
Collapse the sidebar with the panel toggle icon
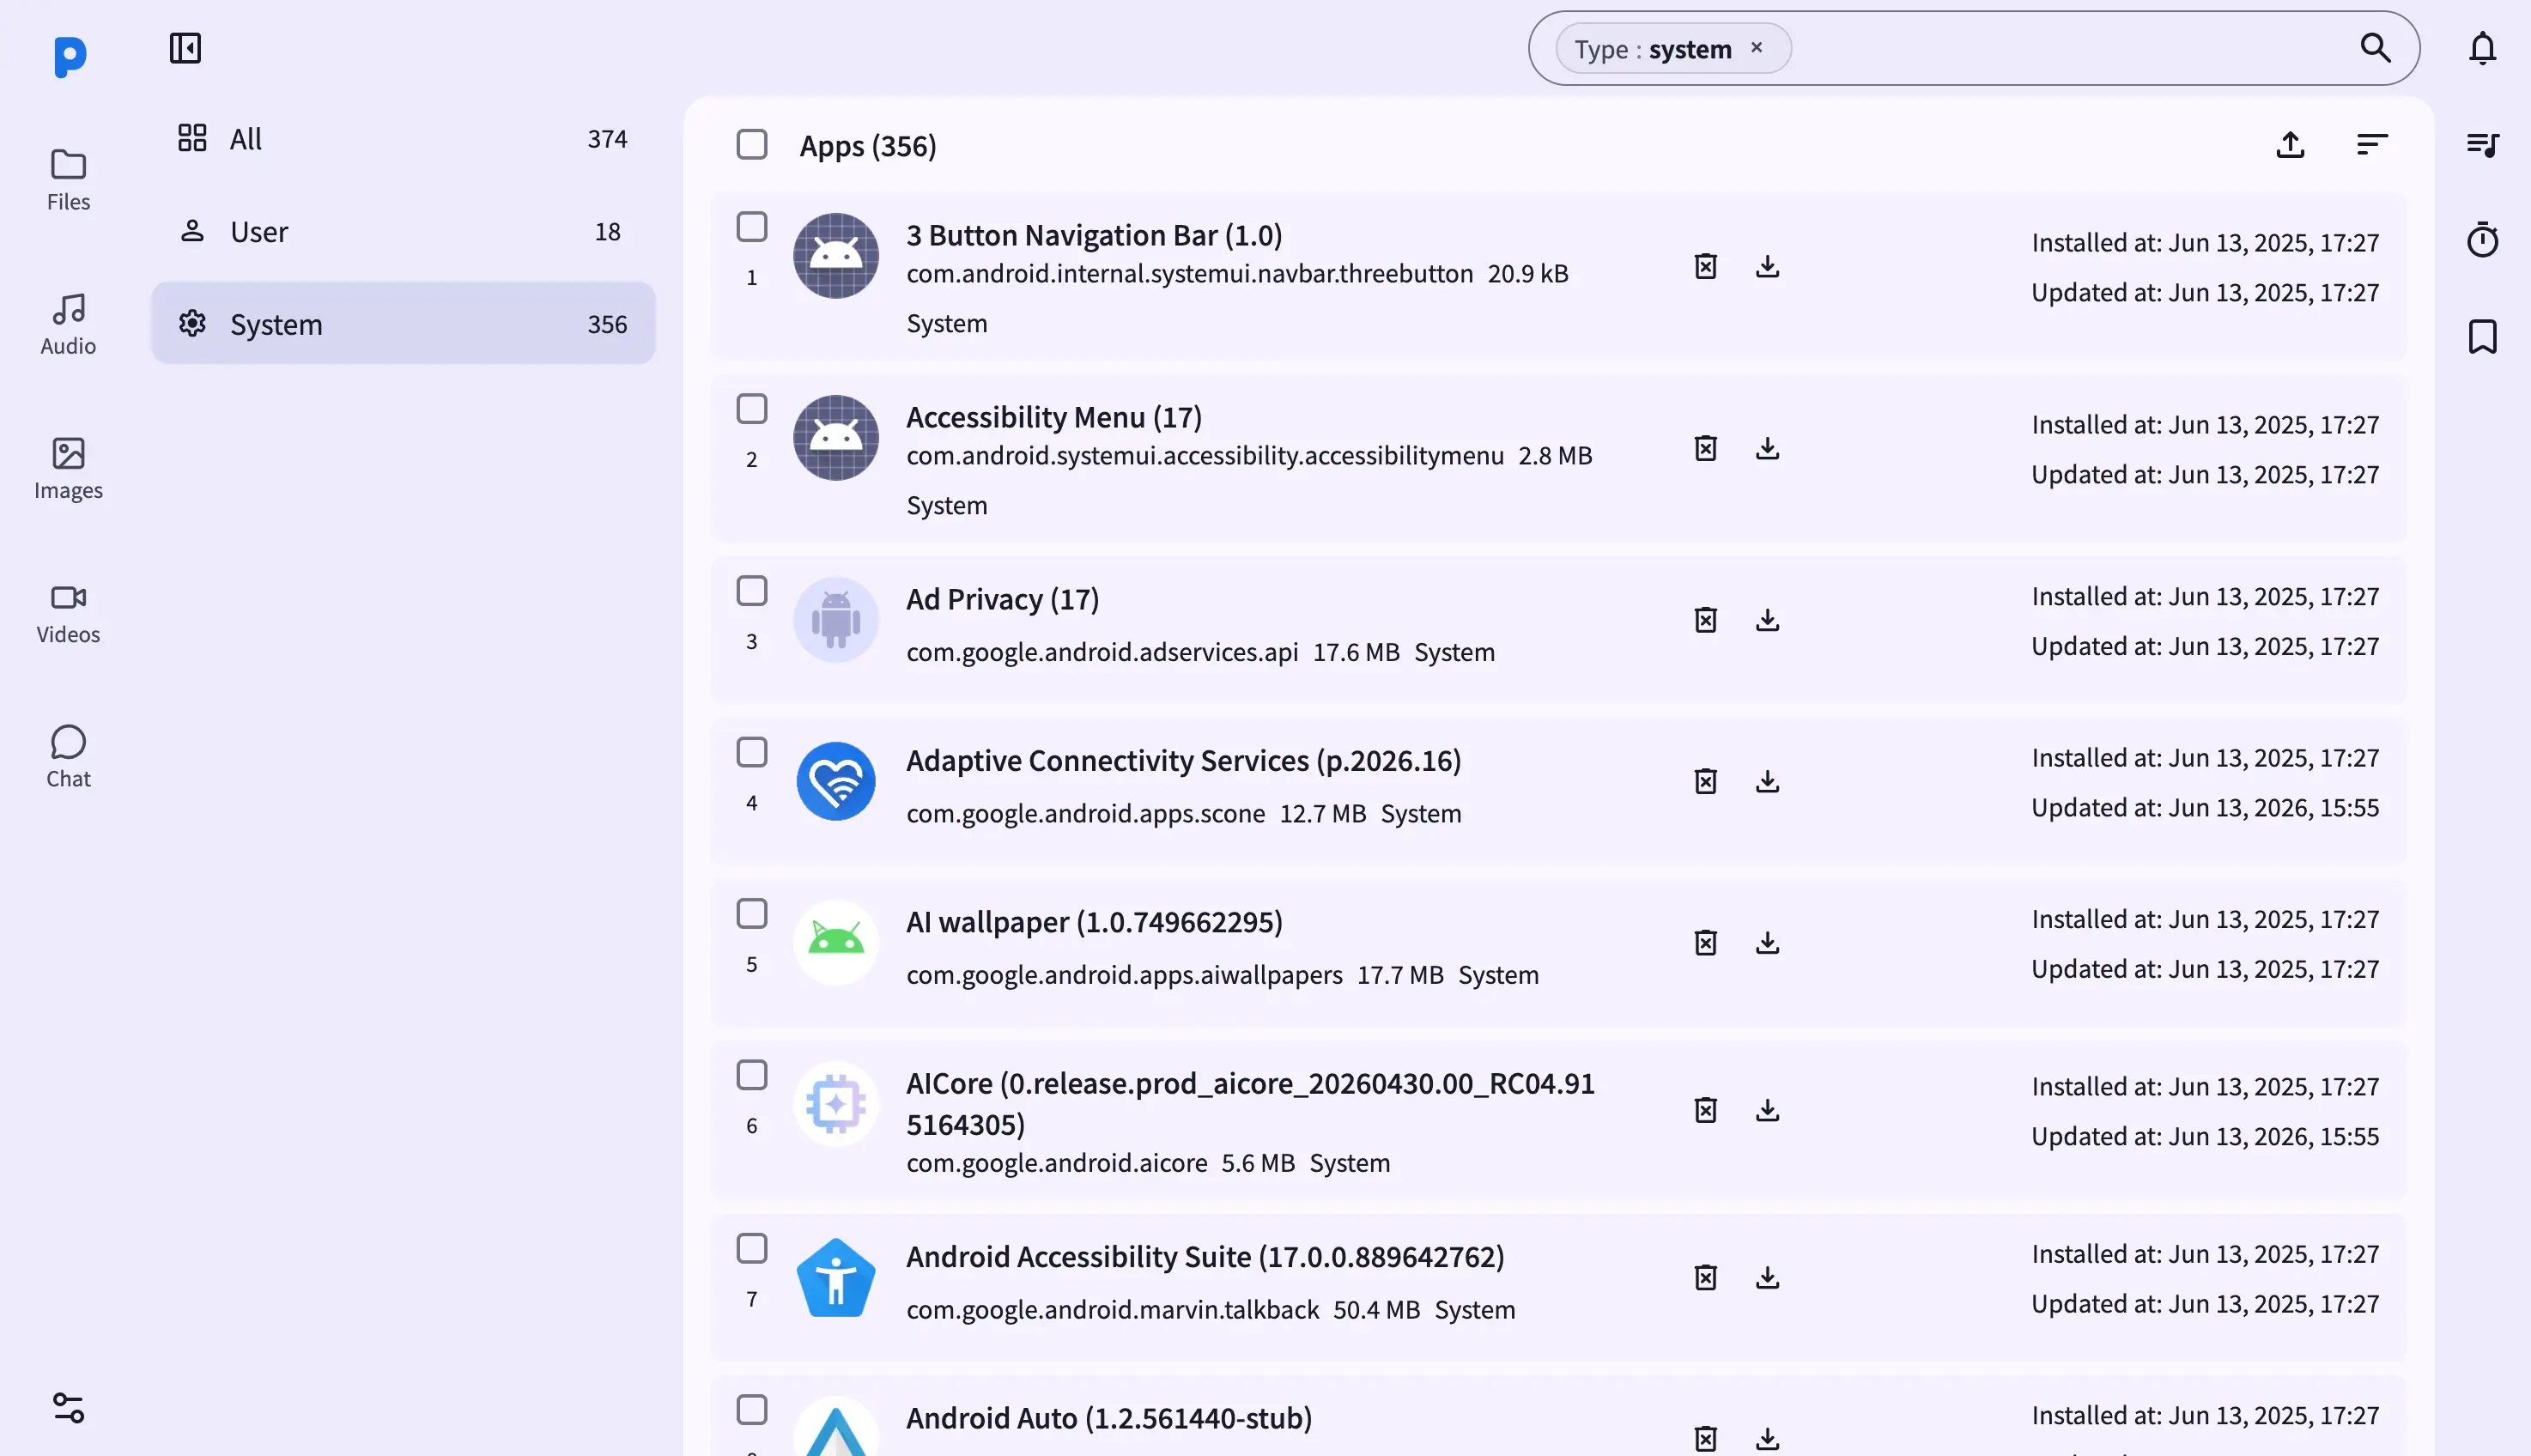pos(185,48)
